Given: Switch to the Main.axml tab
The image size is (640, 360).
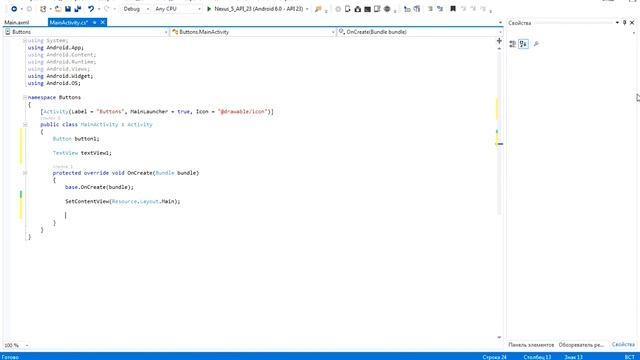Looking at the screenshot, I should [17, 22].
